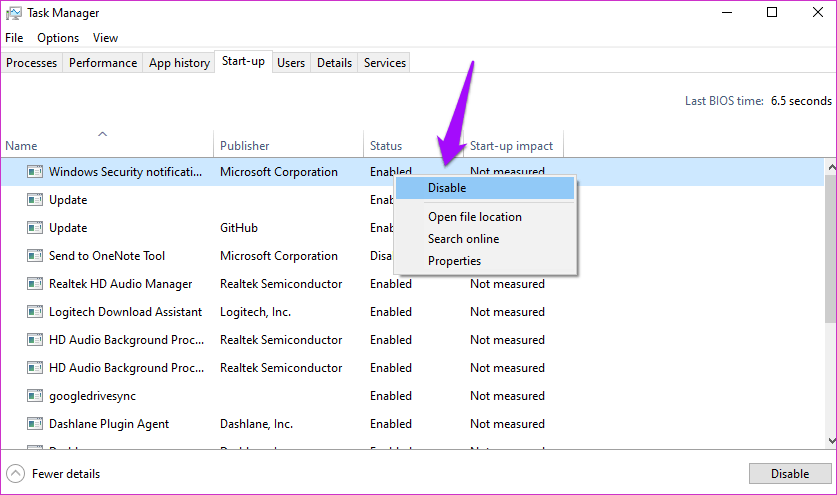Click the scrollbar down arrow
Screen dimensions: 837x495
tap(831, 441)
